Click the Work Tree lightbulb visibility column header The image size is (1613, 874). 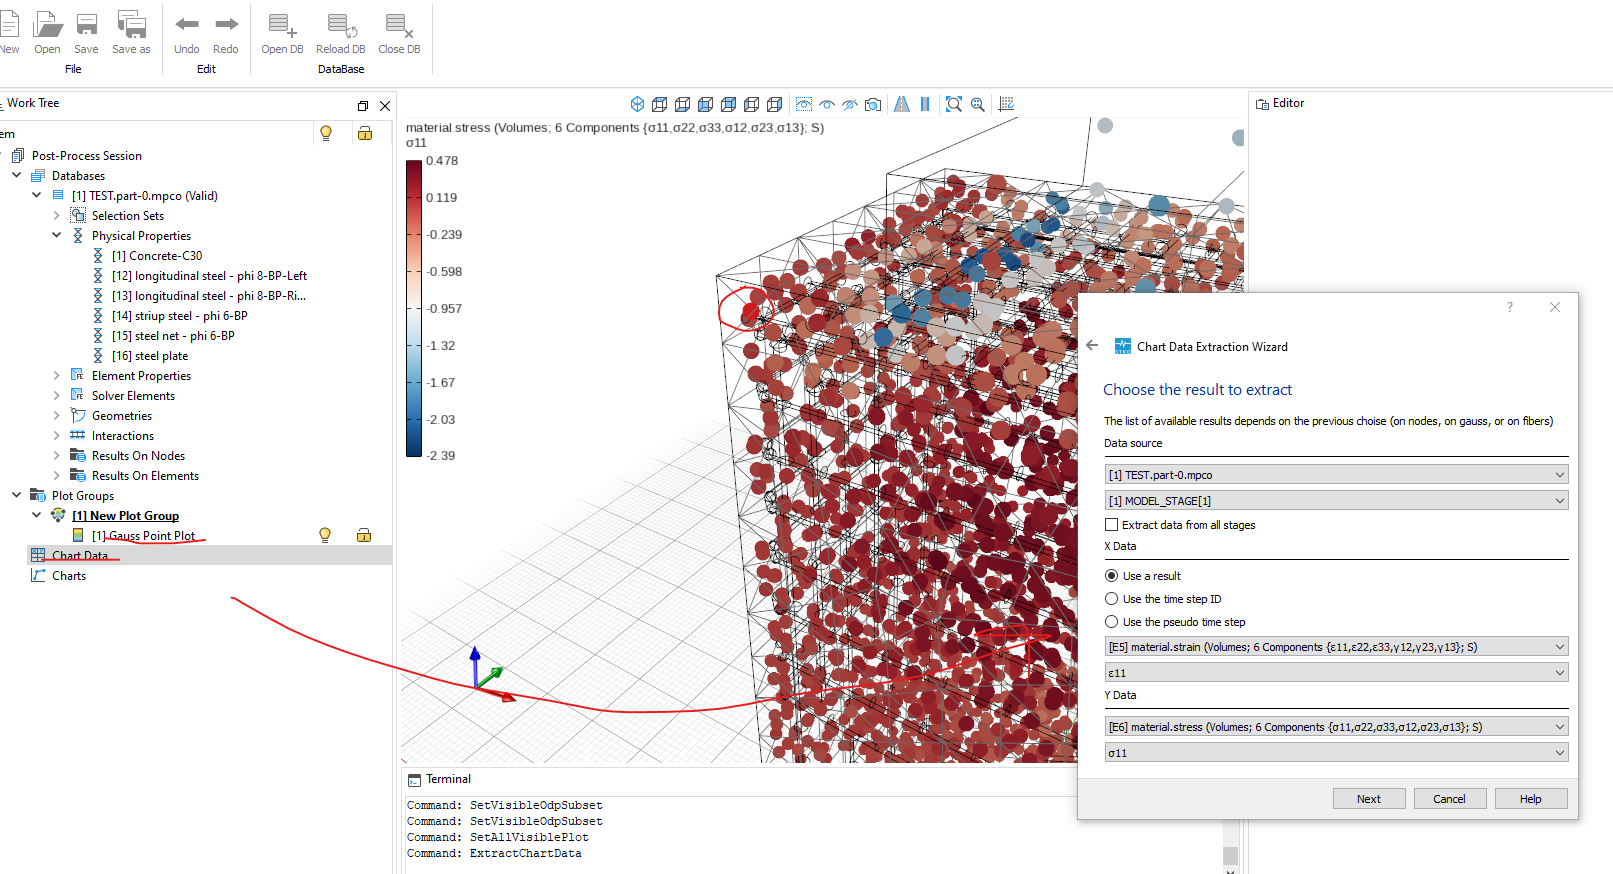[325, 133]
